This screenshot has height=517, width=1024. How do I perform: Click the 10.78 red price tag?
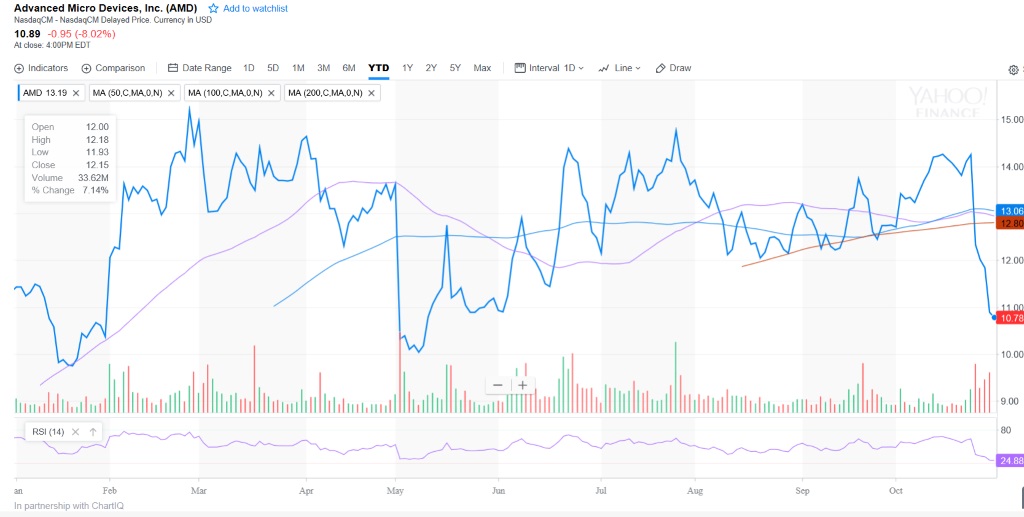point(1010,318)
